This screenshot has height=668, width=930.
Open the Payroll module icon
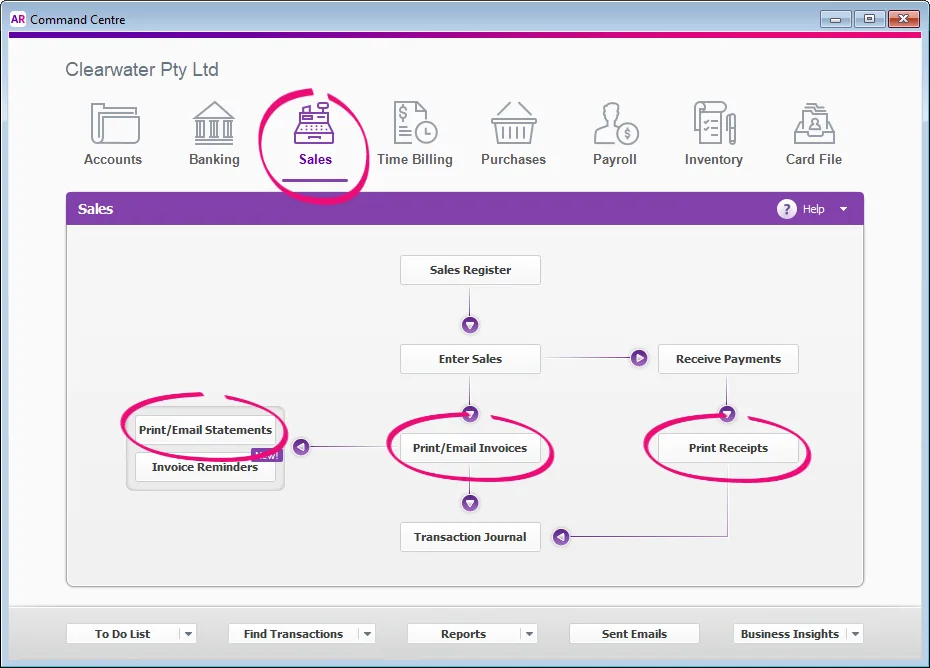pyautogui.click(x=616, y=123)
